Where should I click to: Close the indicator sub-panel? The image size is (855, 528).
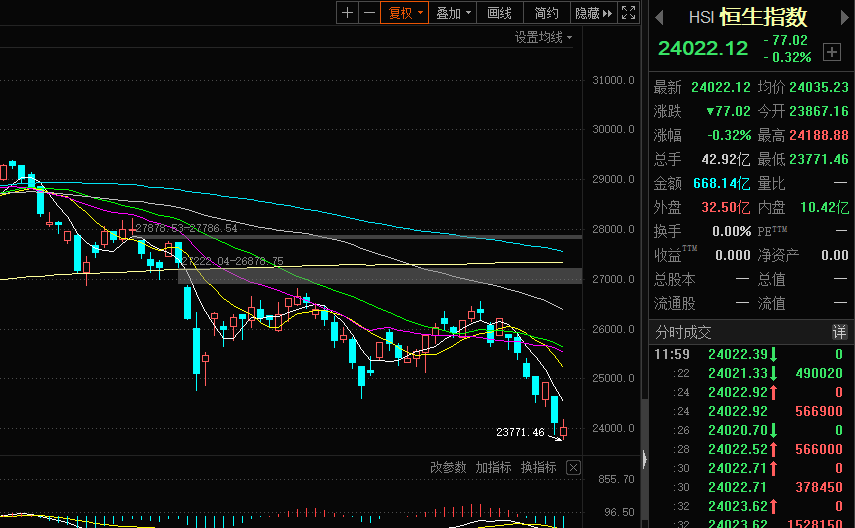[573, 467]
